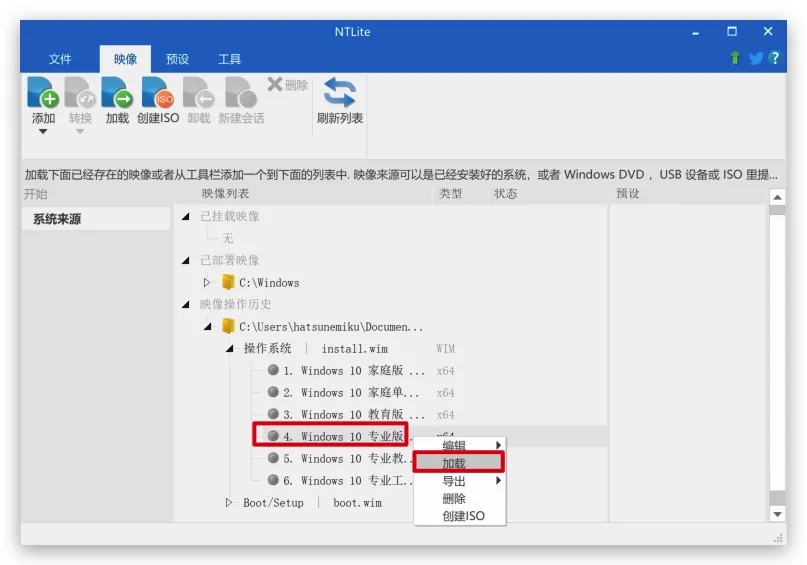Click the 刷新列表 refresh icon

point(340,93)
